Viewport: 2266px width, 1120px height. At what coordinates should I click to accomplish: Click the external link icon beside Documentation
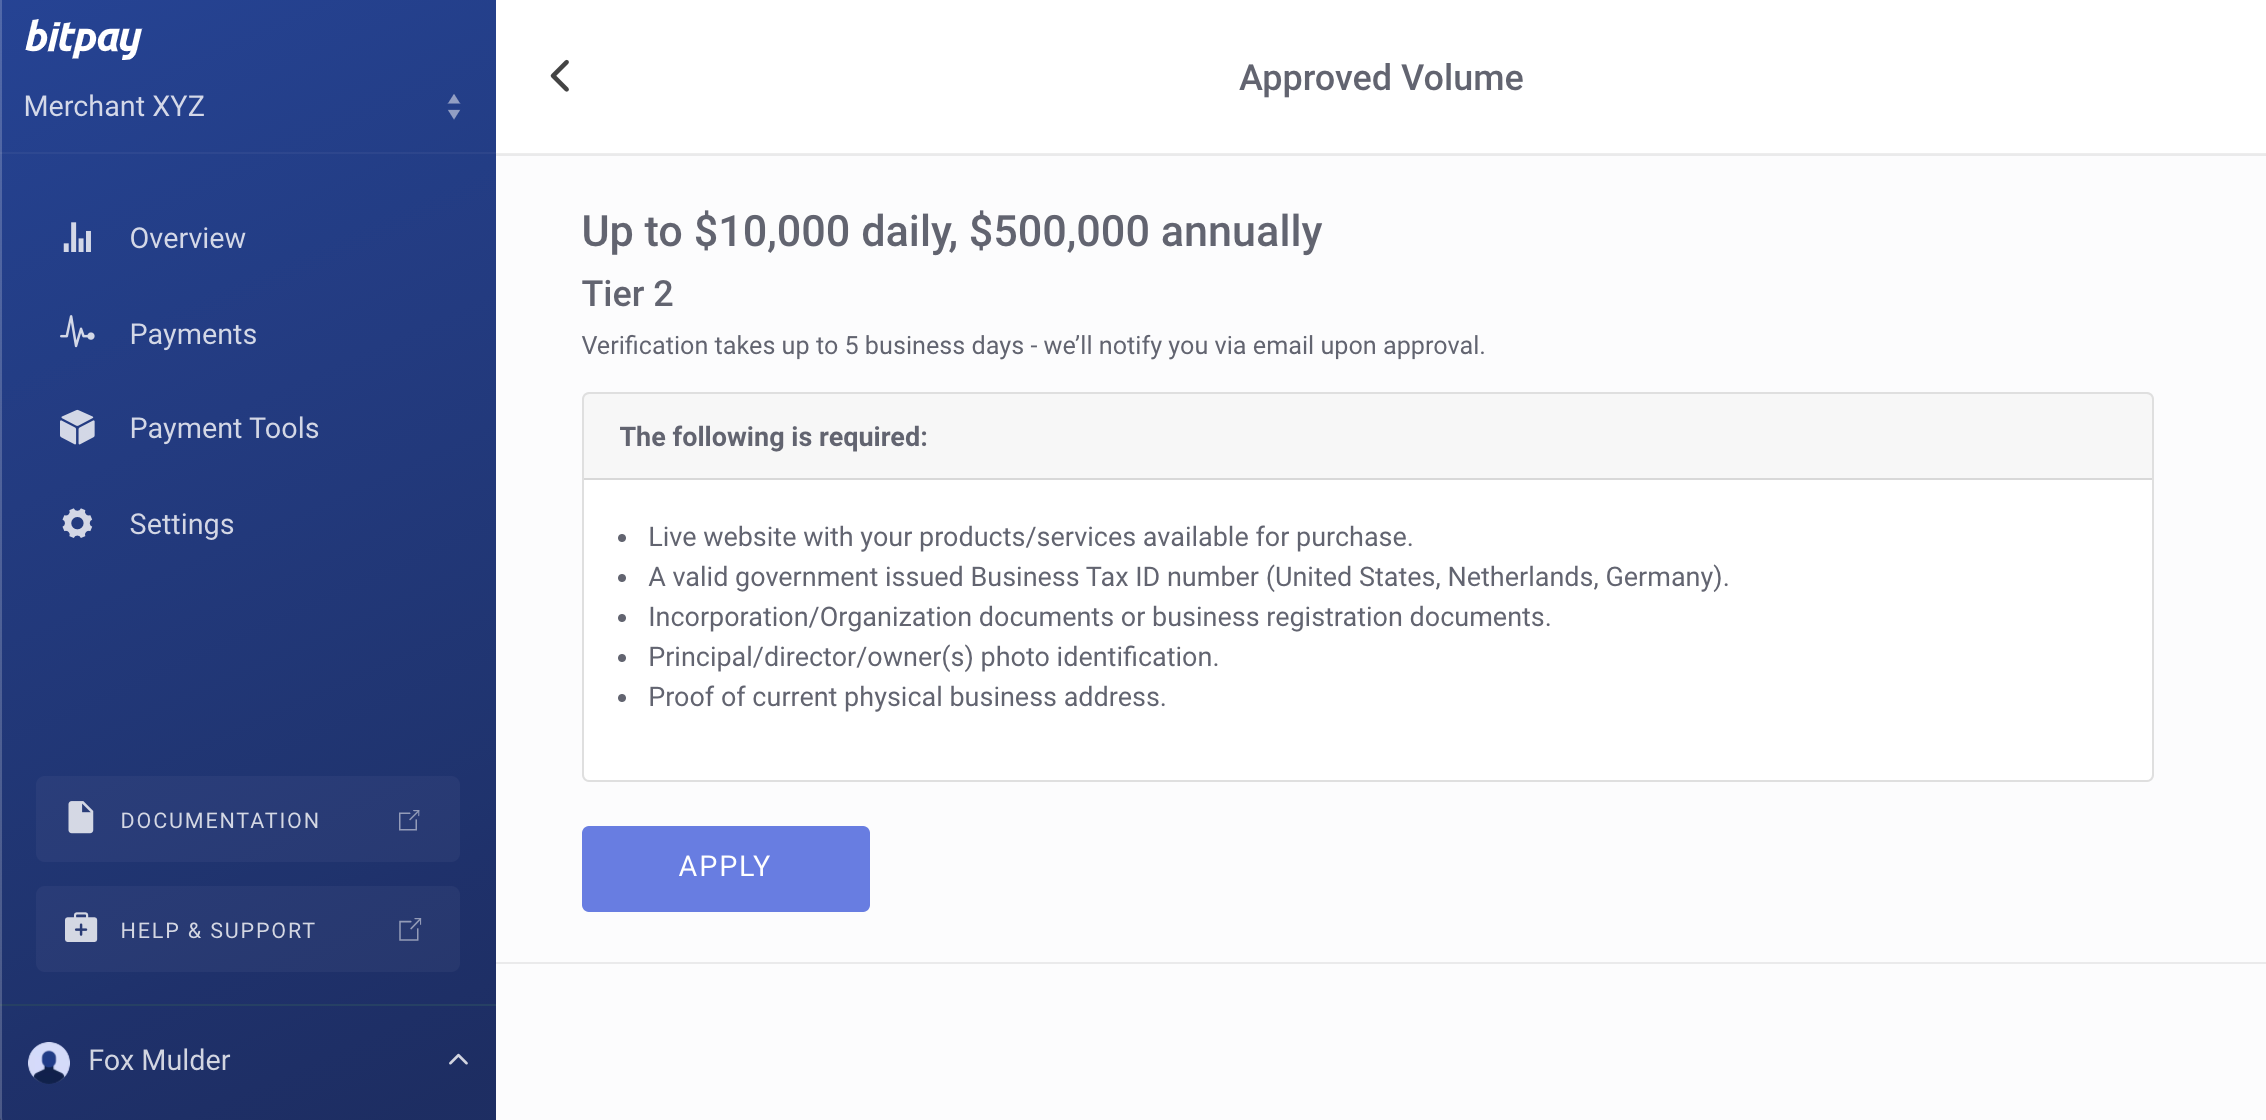[409, 820]
